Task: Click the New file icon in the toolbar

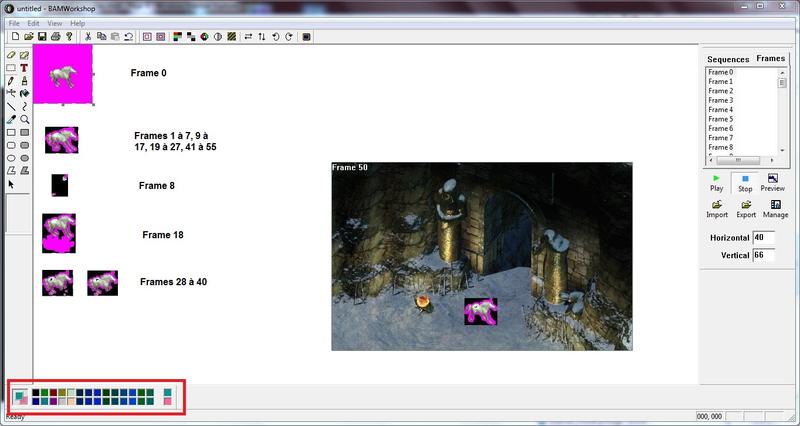Action: tap(15, 37)
